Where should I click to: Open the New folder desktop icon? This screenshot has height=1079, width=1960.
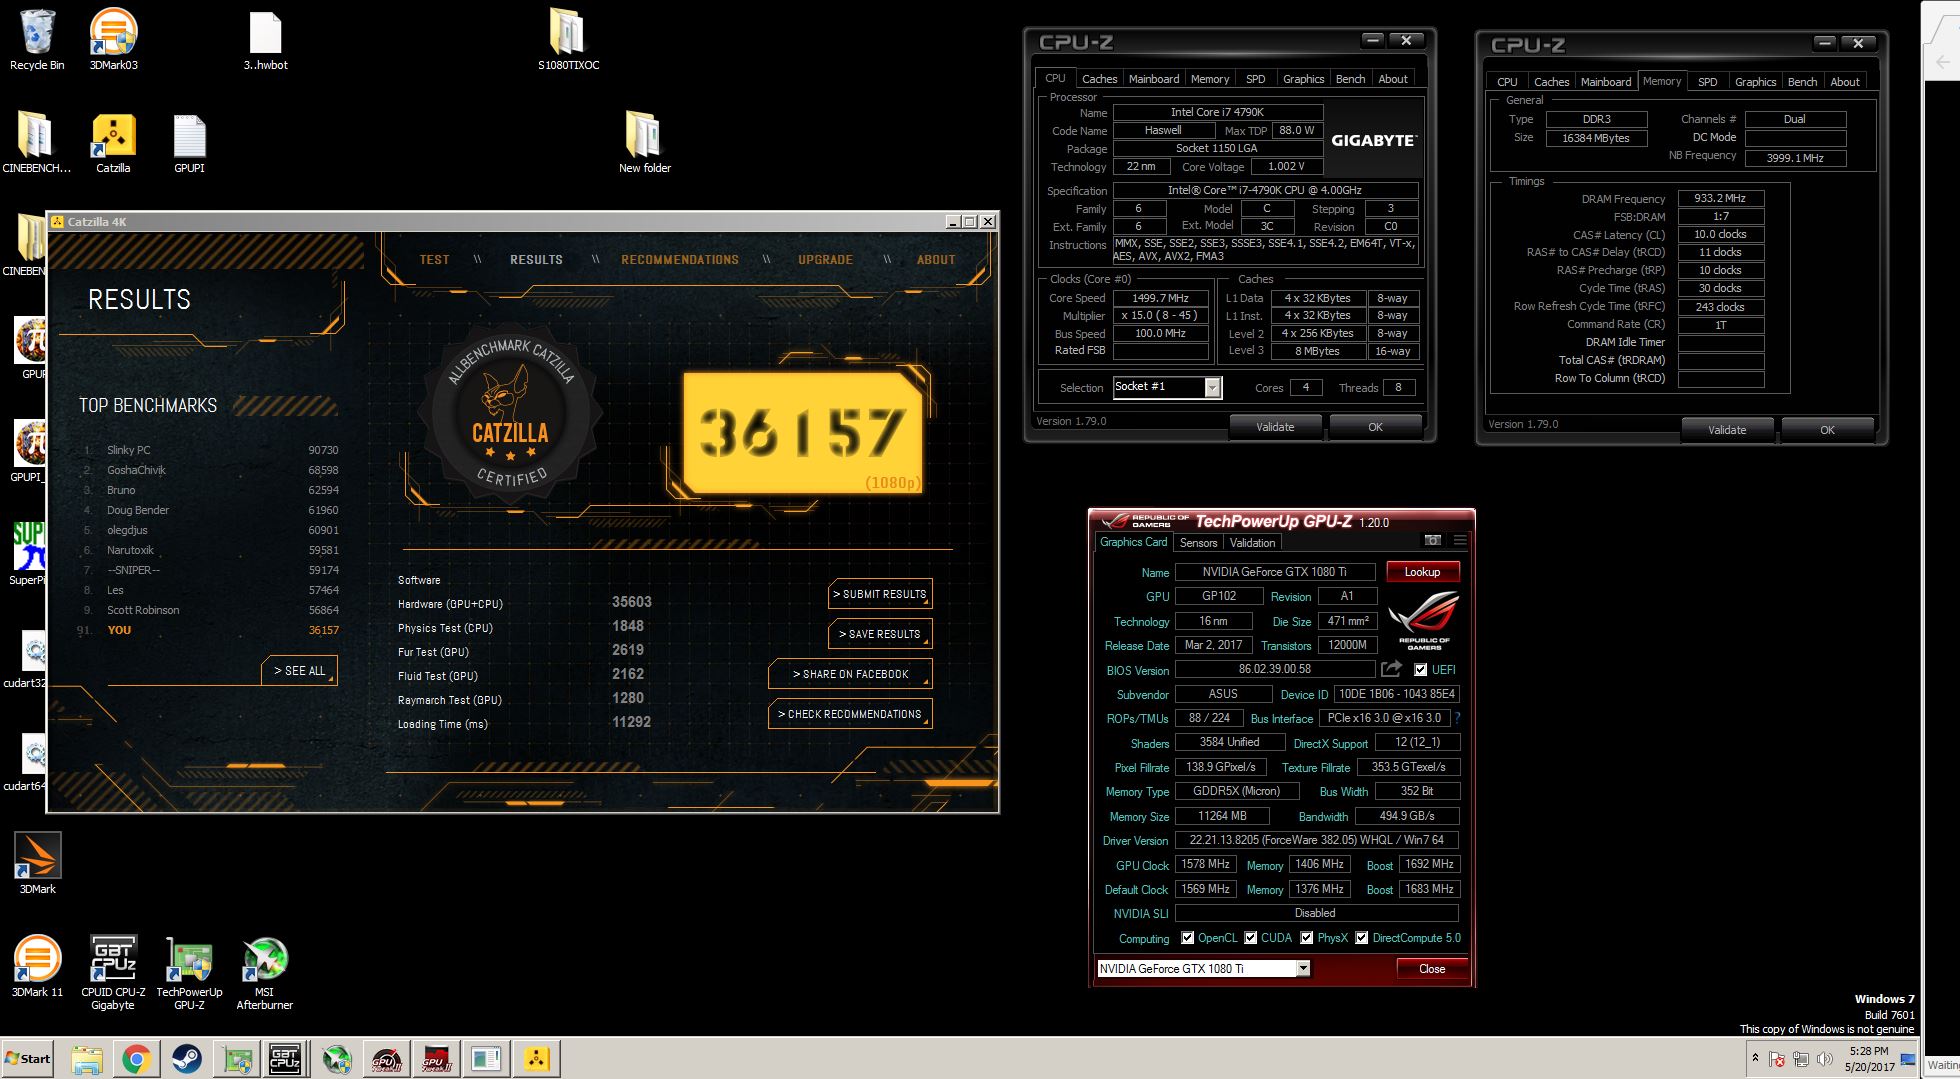click(644, 142)
